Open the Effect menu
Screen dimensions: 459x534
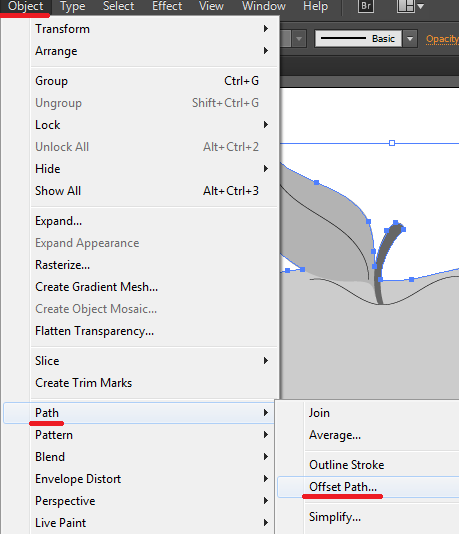[167, 6]
